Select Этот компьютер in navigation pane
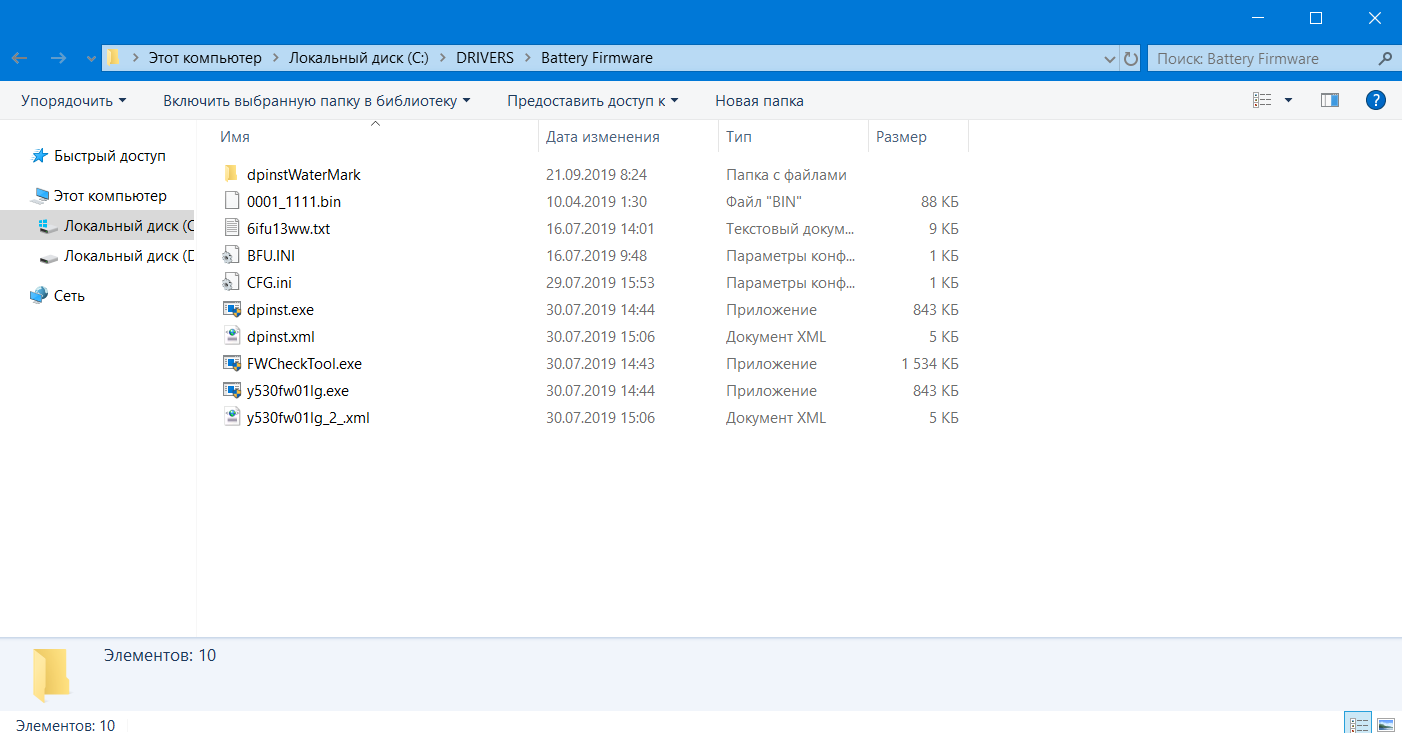The width and height of the screenshot is (1402, 733). click(x=110, y=196)
